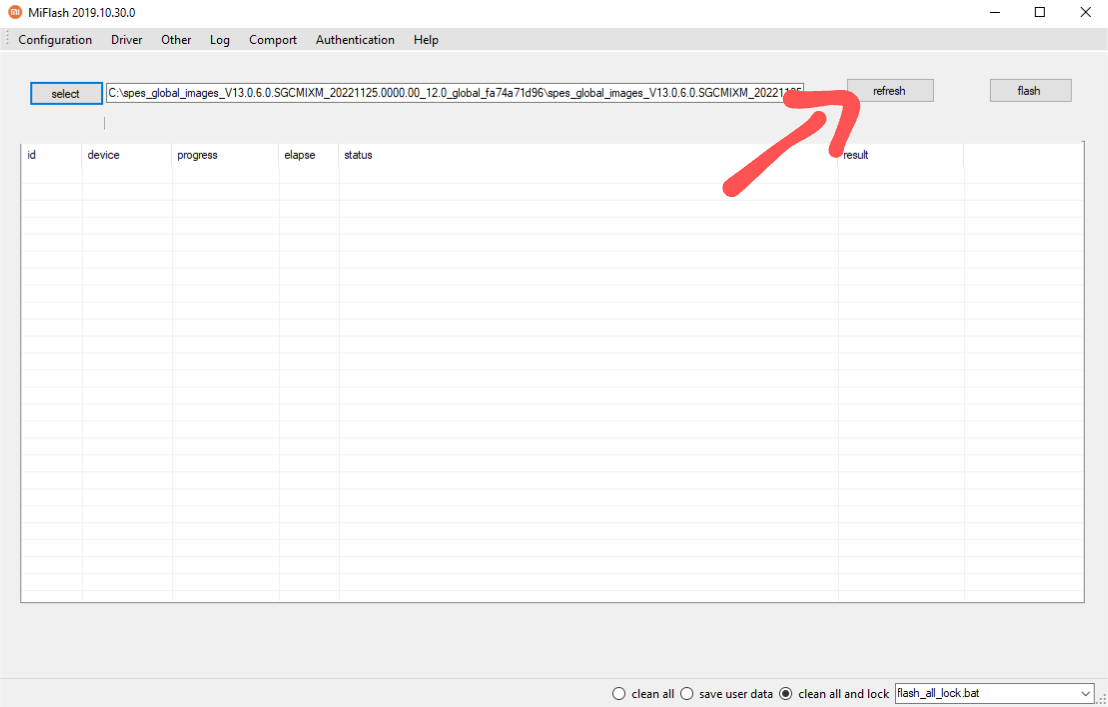Screen dimensions: 1108x707
Task: Click the MiFlash app icon in title bar
Action: coord(15,13)
